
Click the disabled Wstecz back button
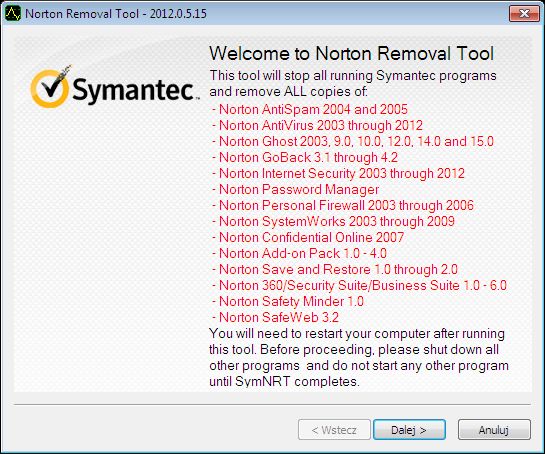334,430
